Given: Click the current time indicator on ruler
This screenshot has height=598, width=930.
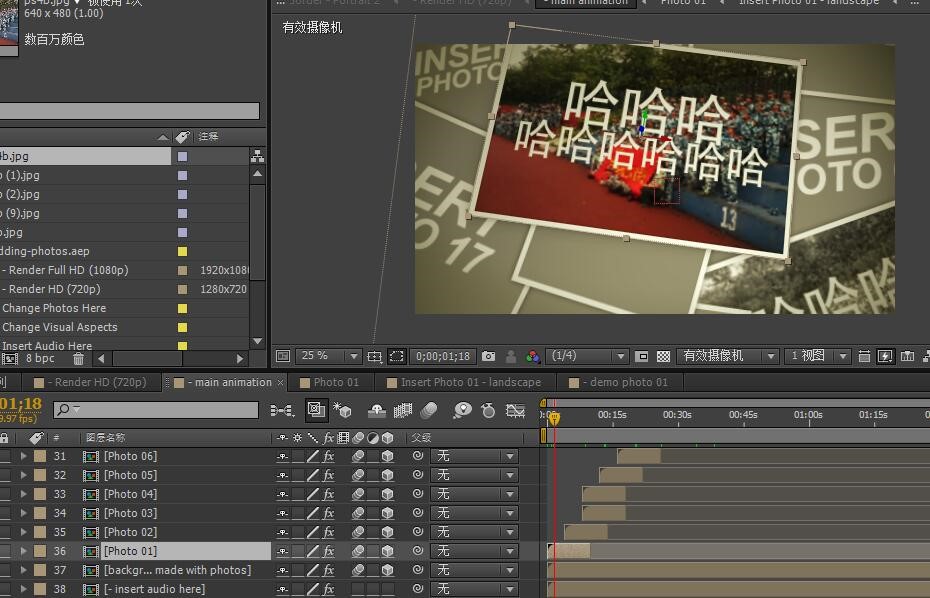Looking at the screenshot, I should (554, 419).
